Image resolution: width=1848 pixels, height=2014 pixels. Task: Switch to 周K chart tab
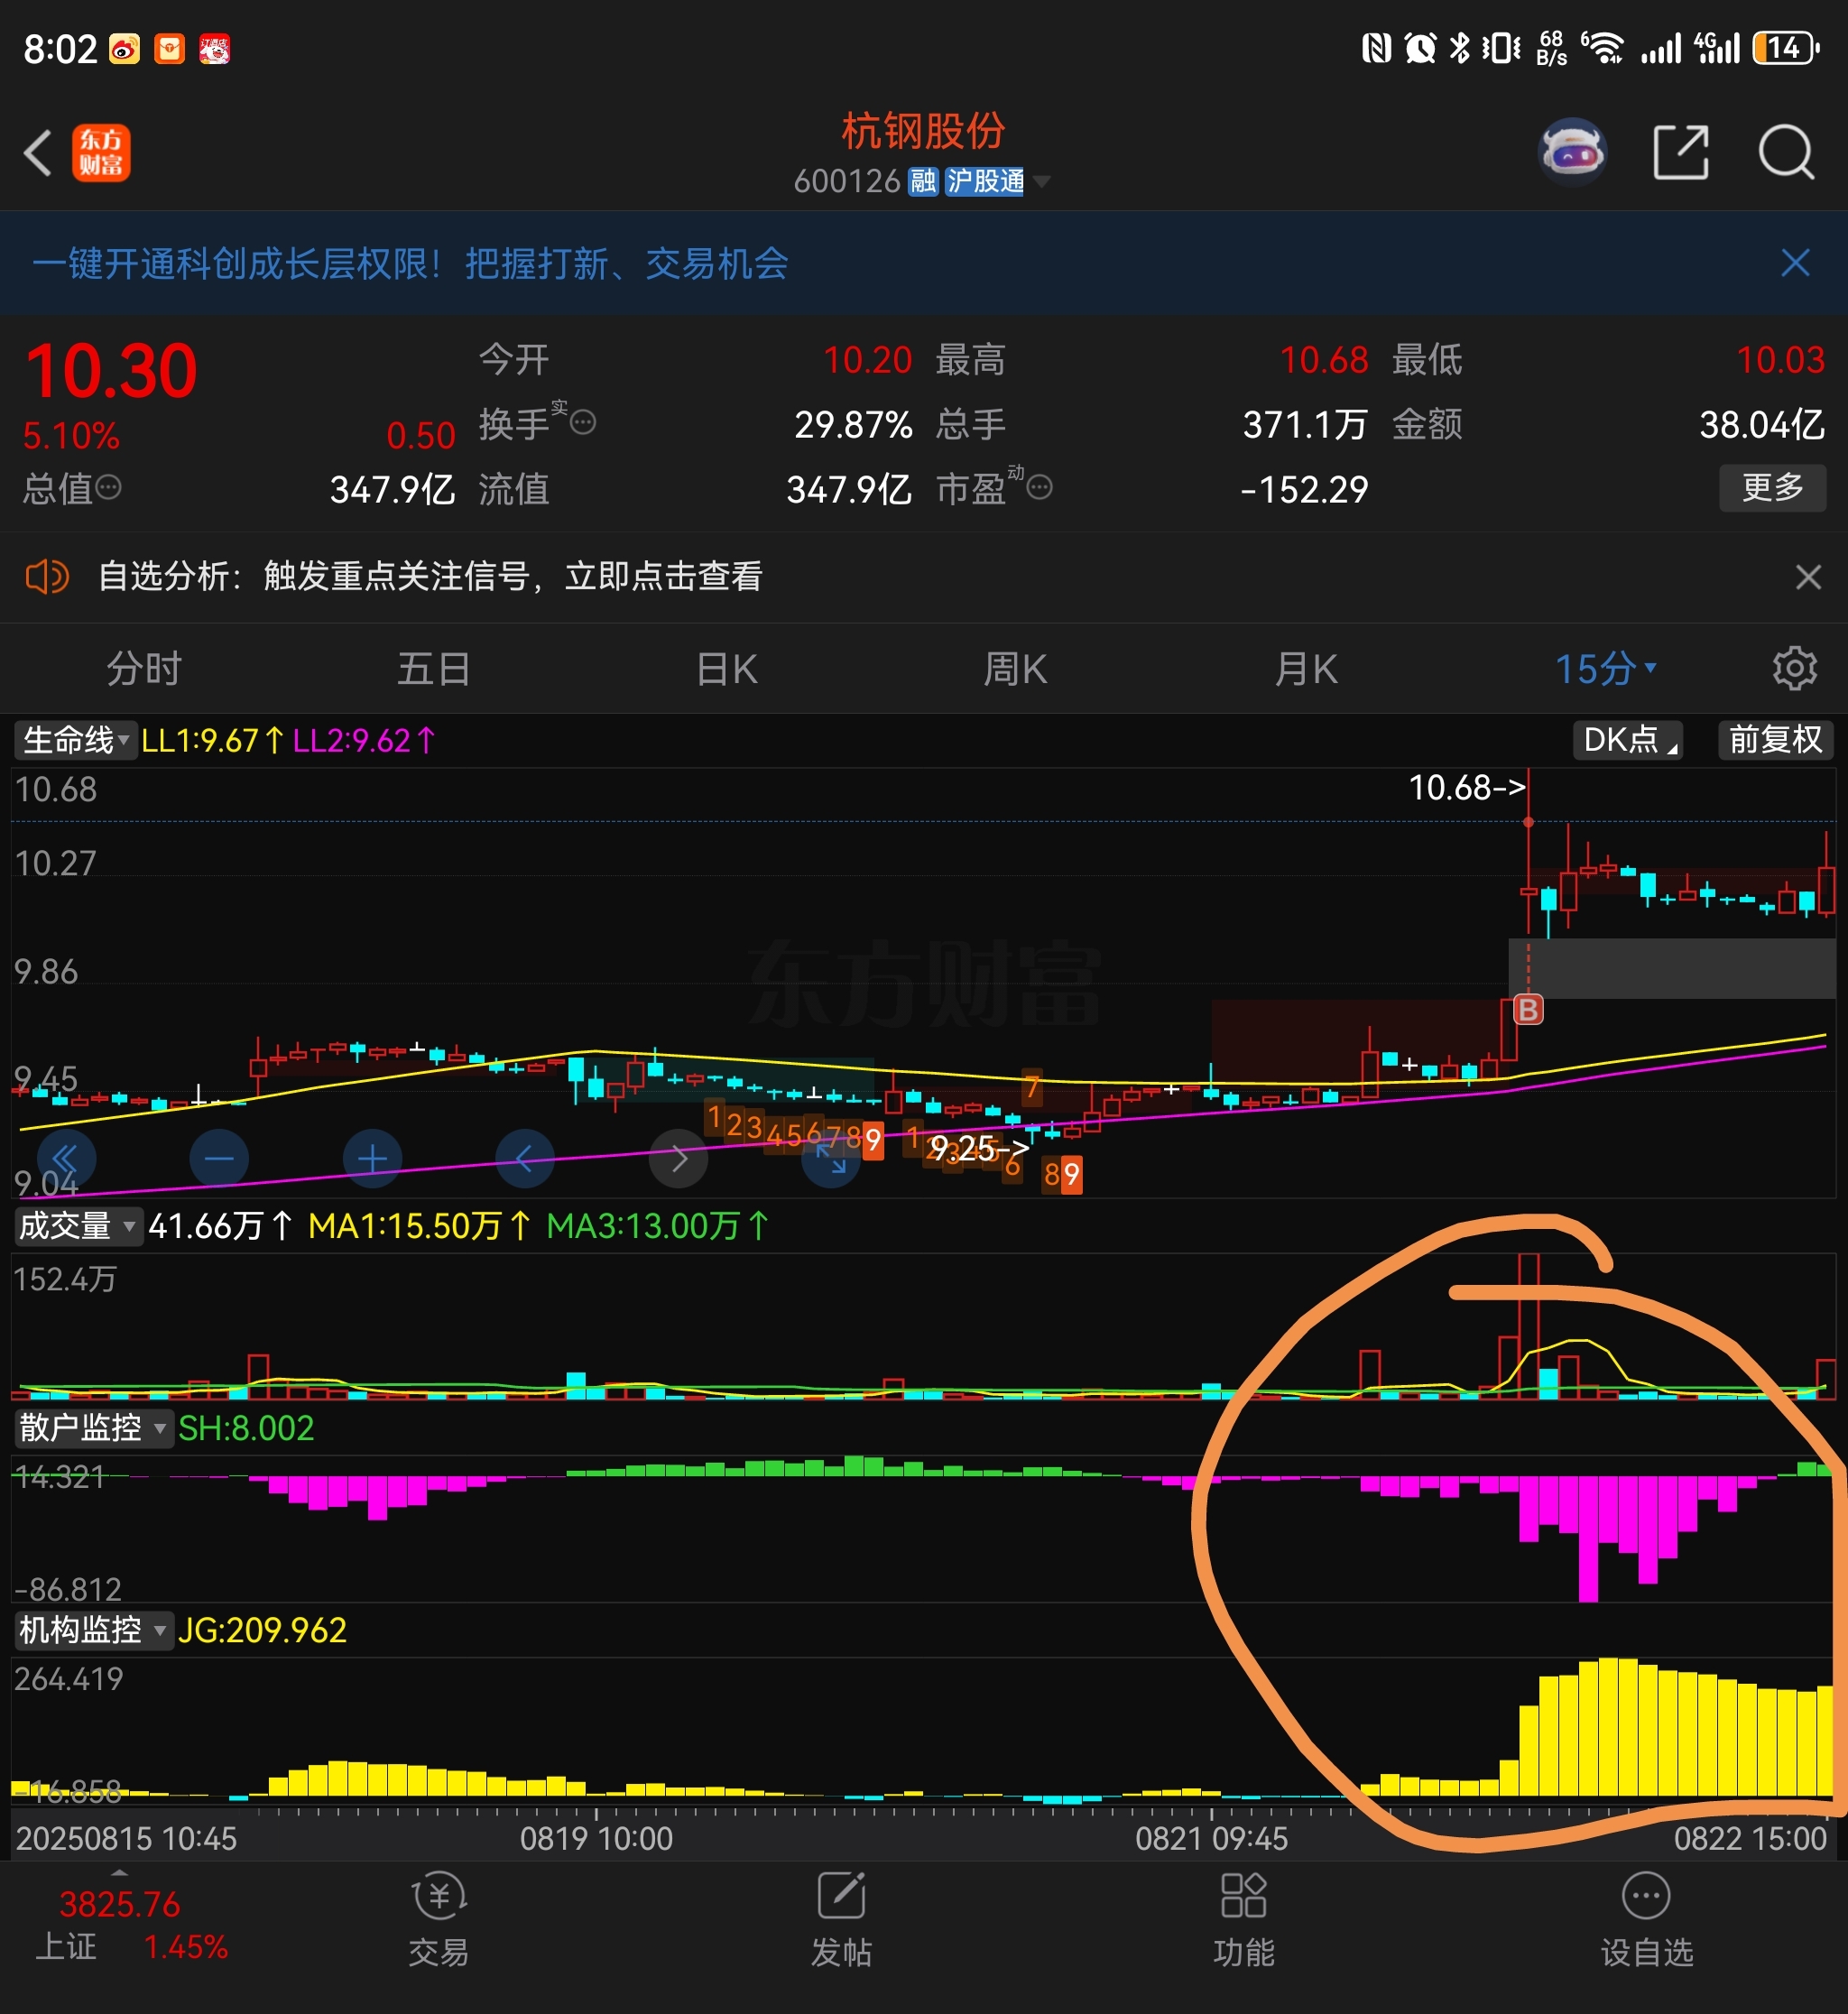[x=1015, y=669]
